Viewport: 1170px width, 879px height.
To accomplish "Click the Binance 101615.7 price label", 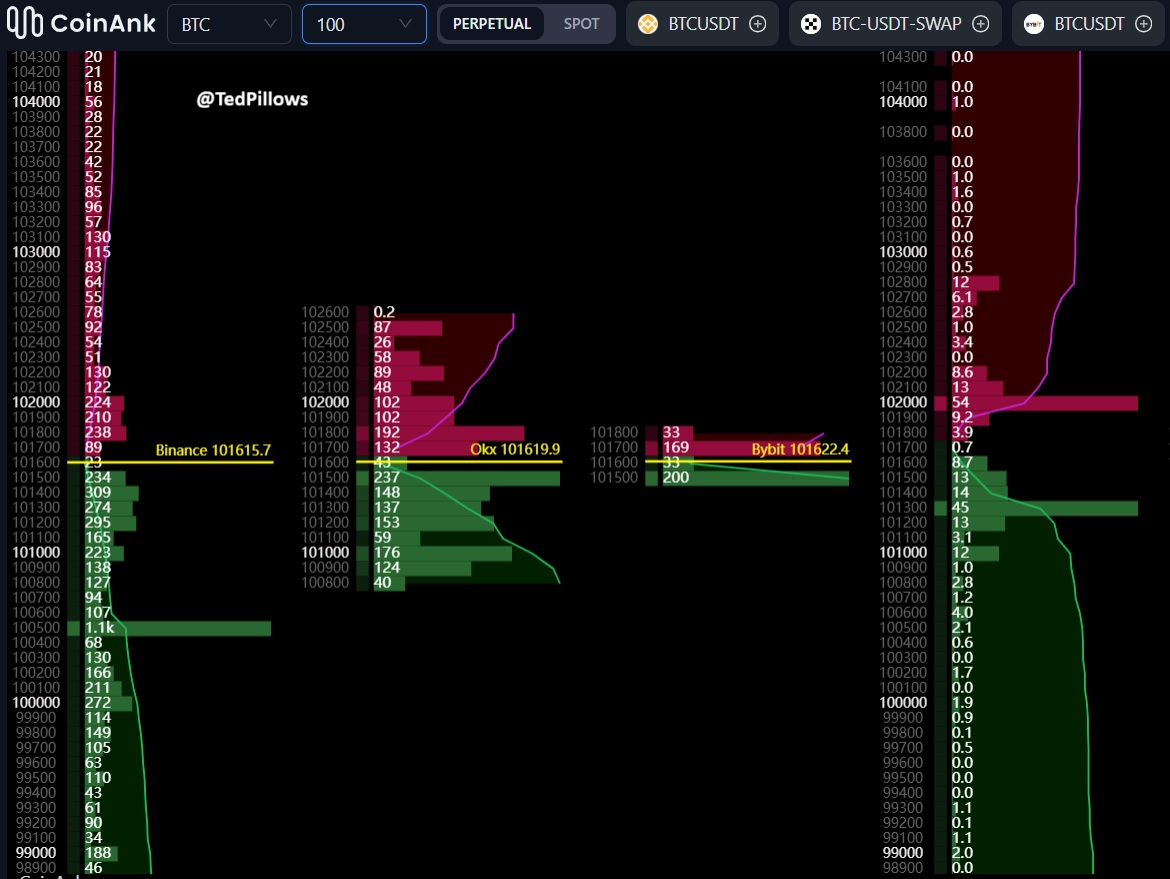I will pos(213,451).
